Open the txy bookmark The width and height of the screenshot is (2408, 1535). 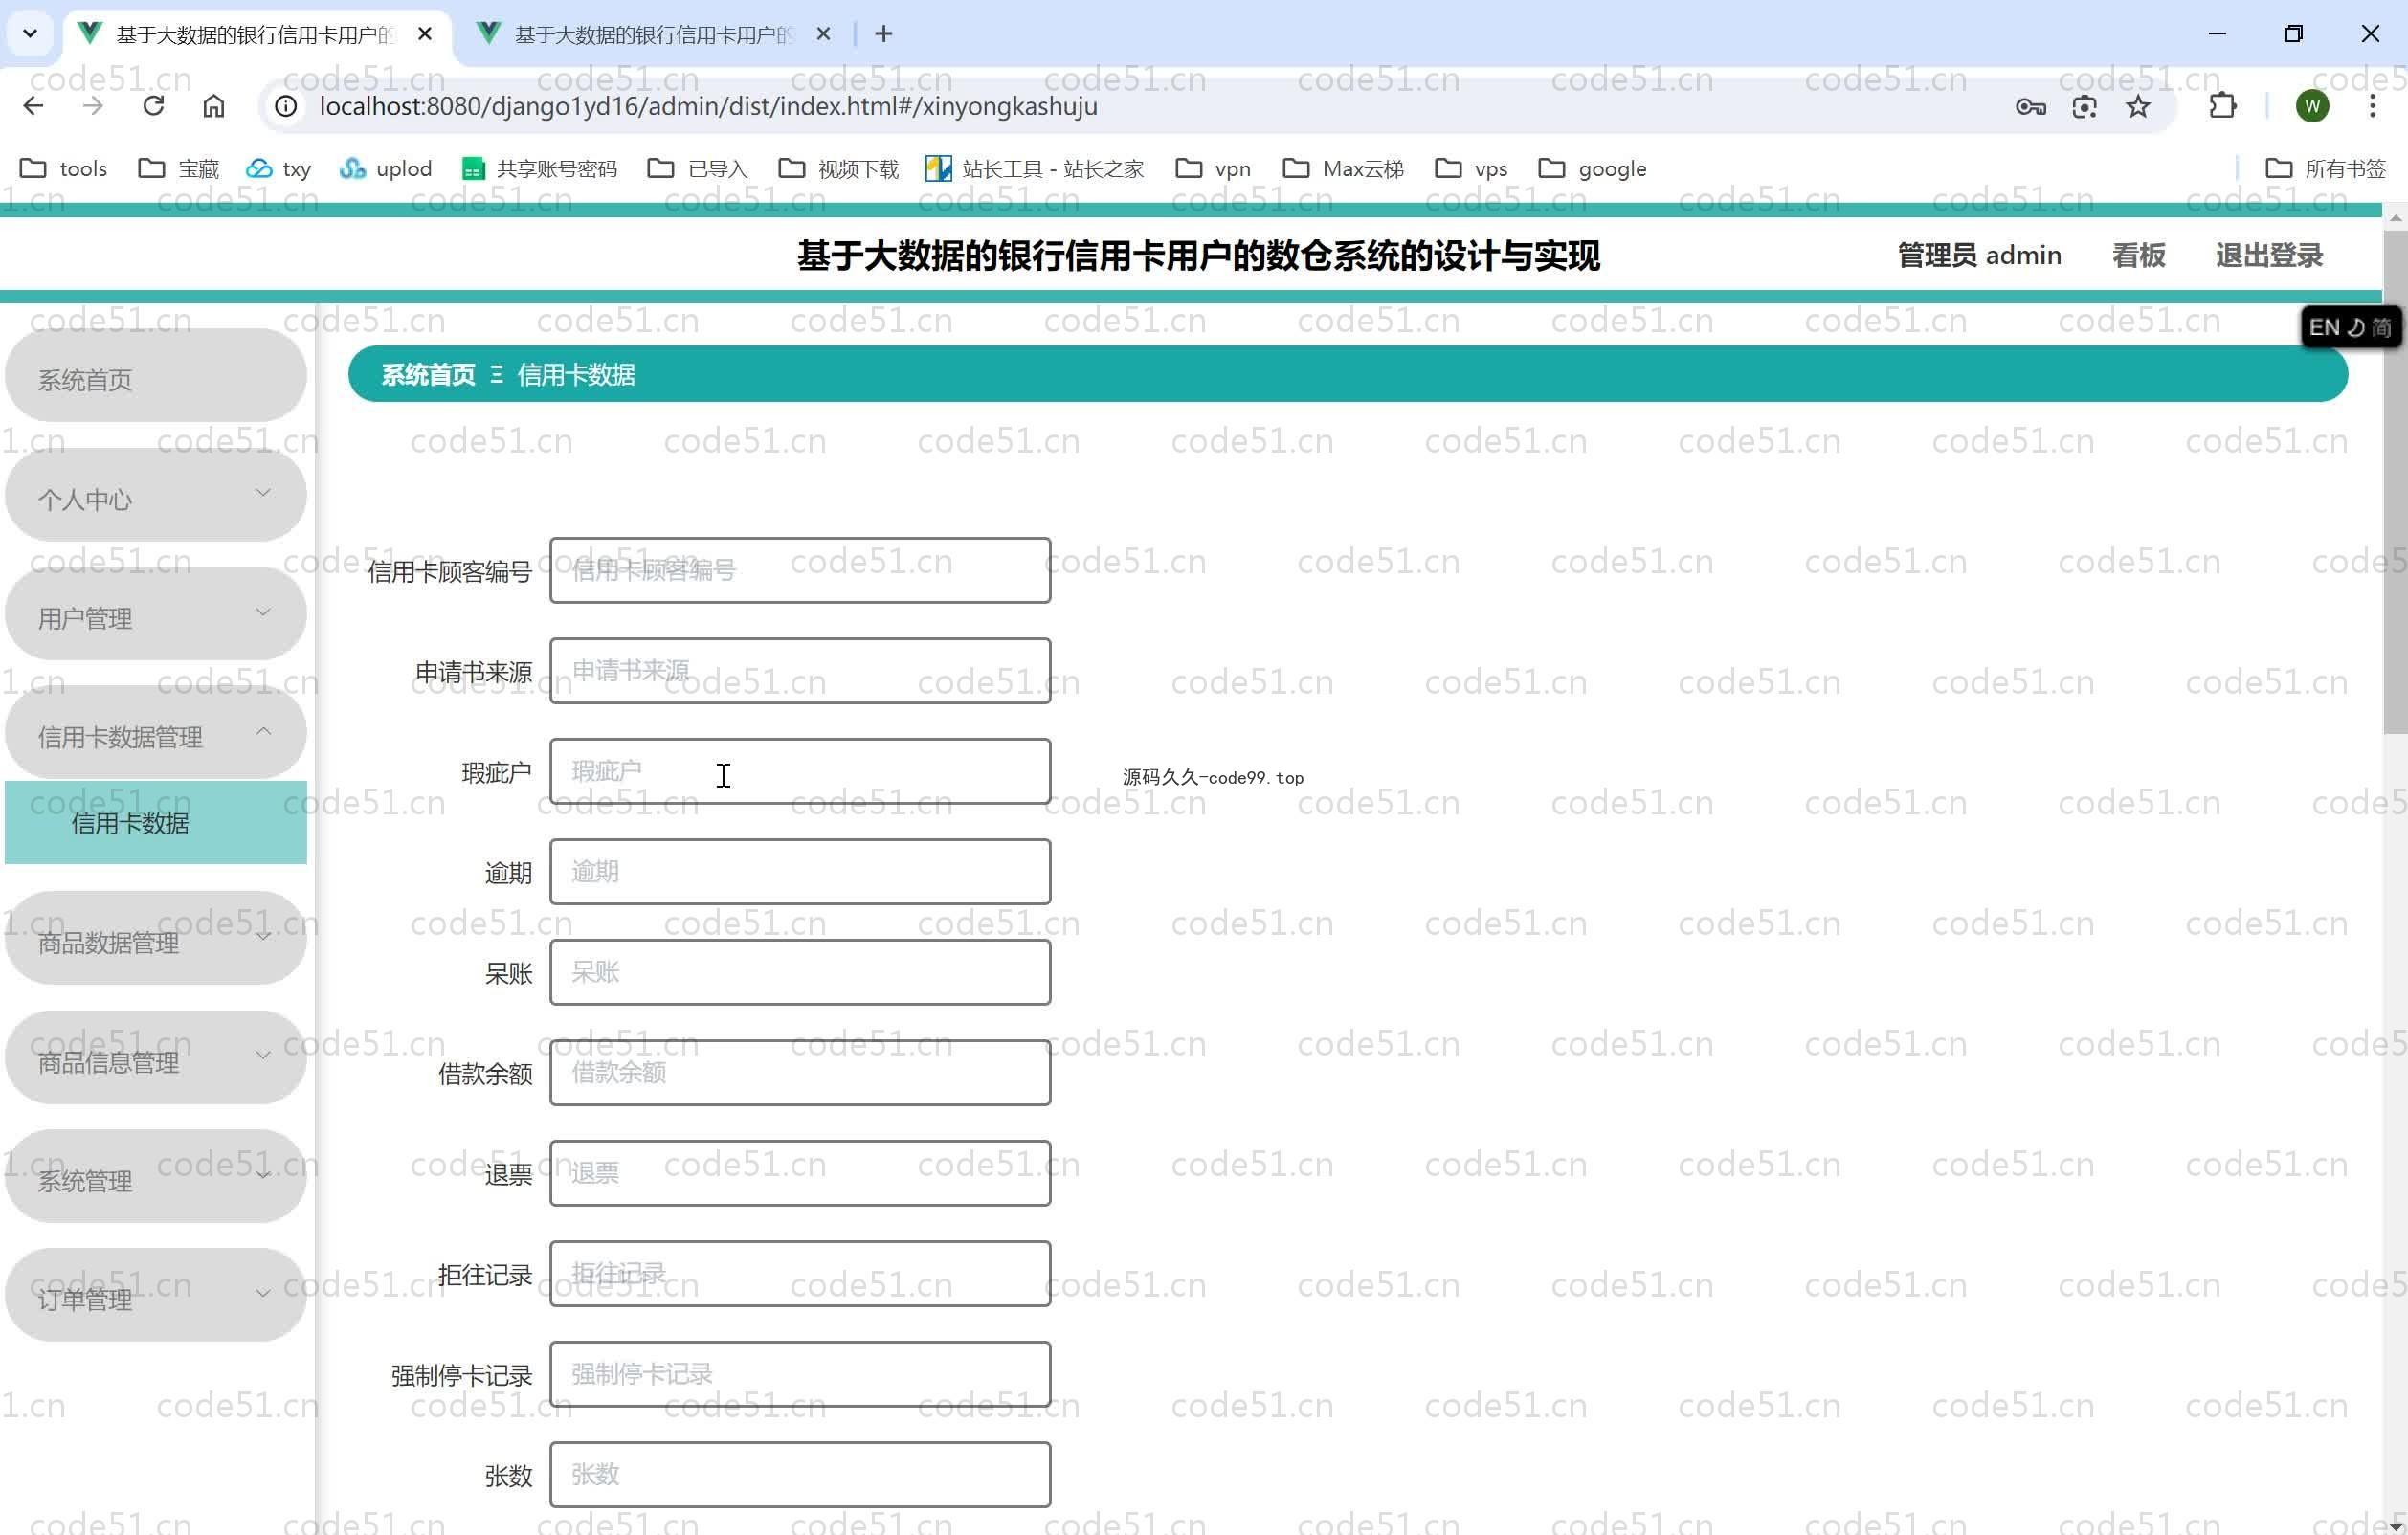coord(279,169)
